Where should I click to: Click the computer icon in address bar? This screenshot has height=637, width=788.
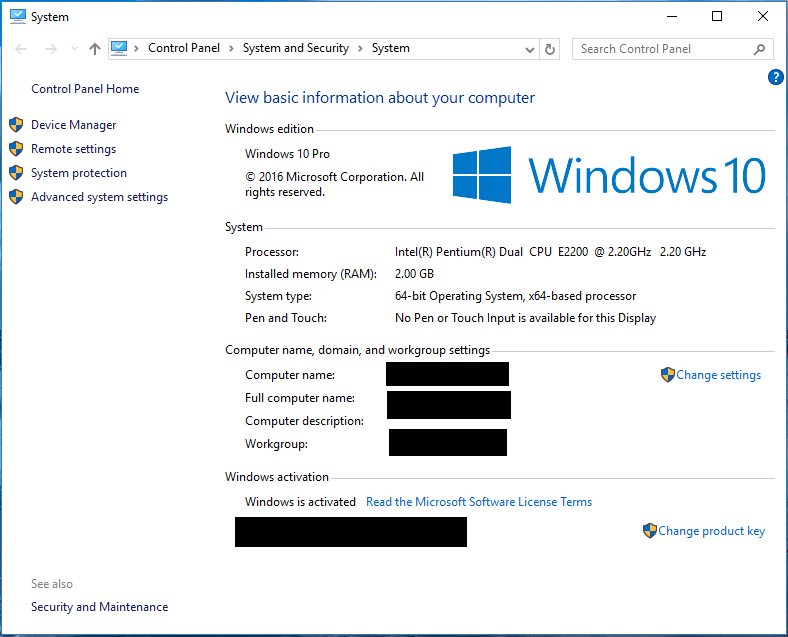119,48
